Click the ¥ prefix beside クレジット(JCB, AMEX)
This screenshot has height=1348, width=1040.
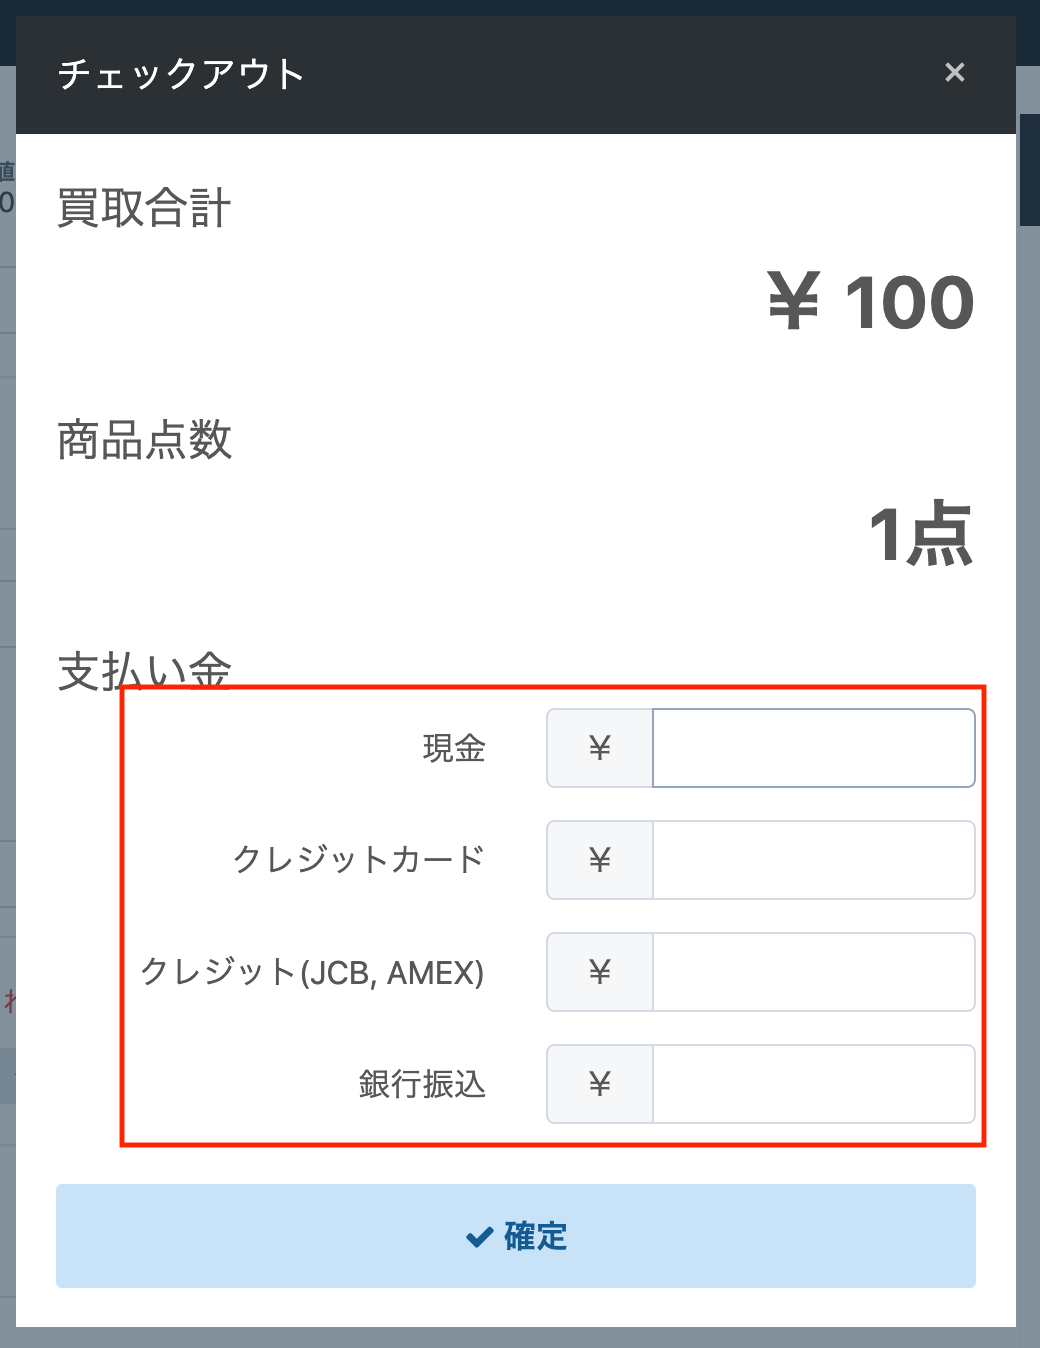[600, 972]
